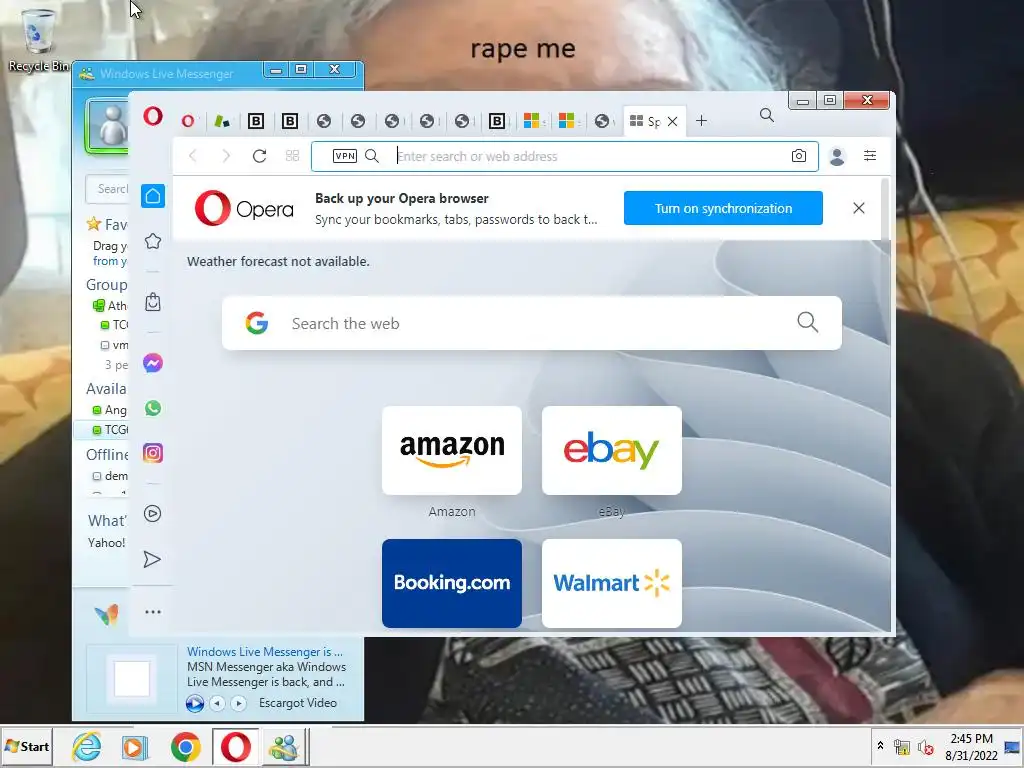Select the Opera taskbar button

pos(236,746)
